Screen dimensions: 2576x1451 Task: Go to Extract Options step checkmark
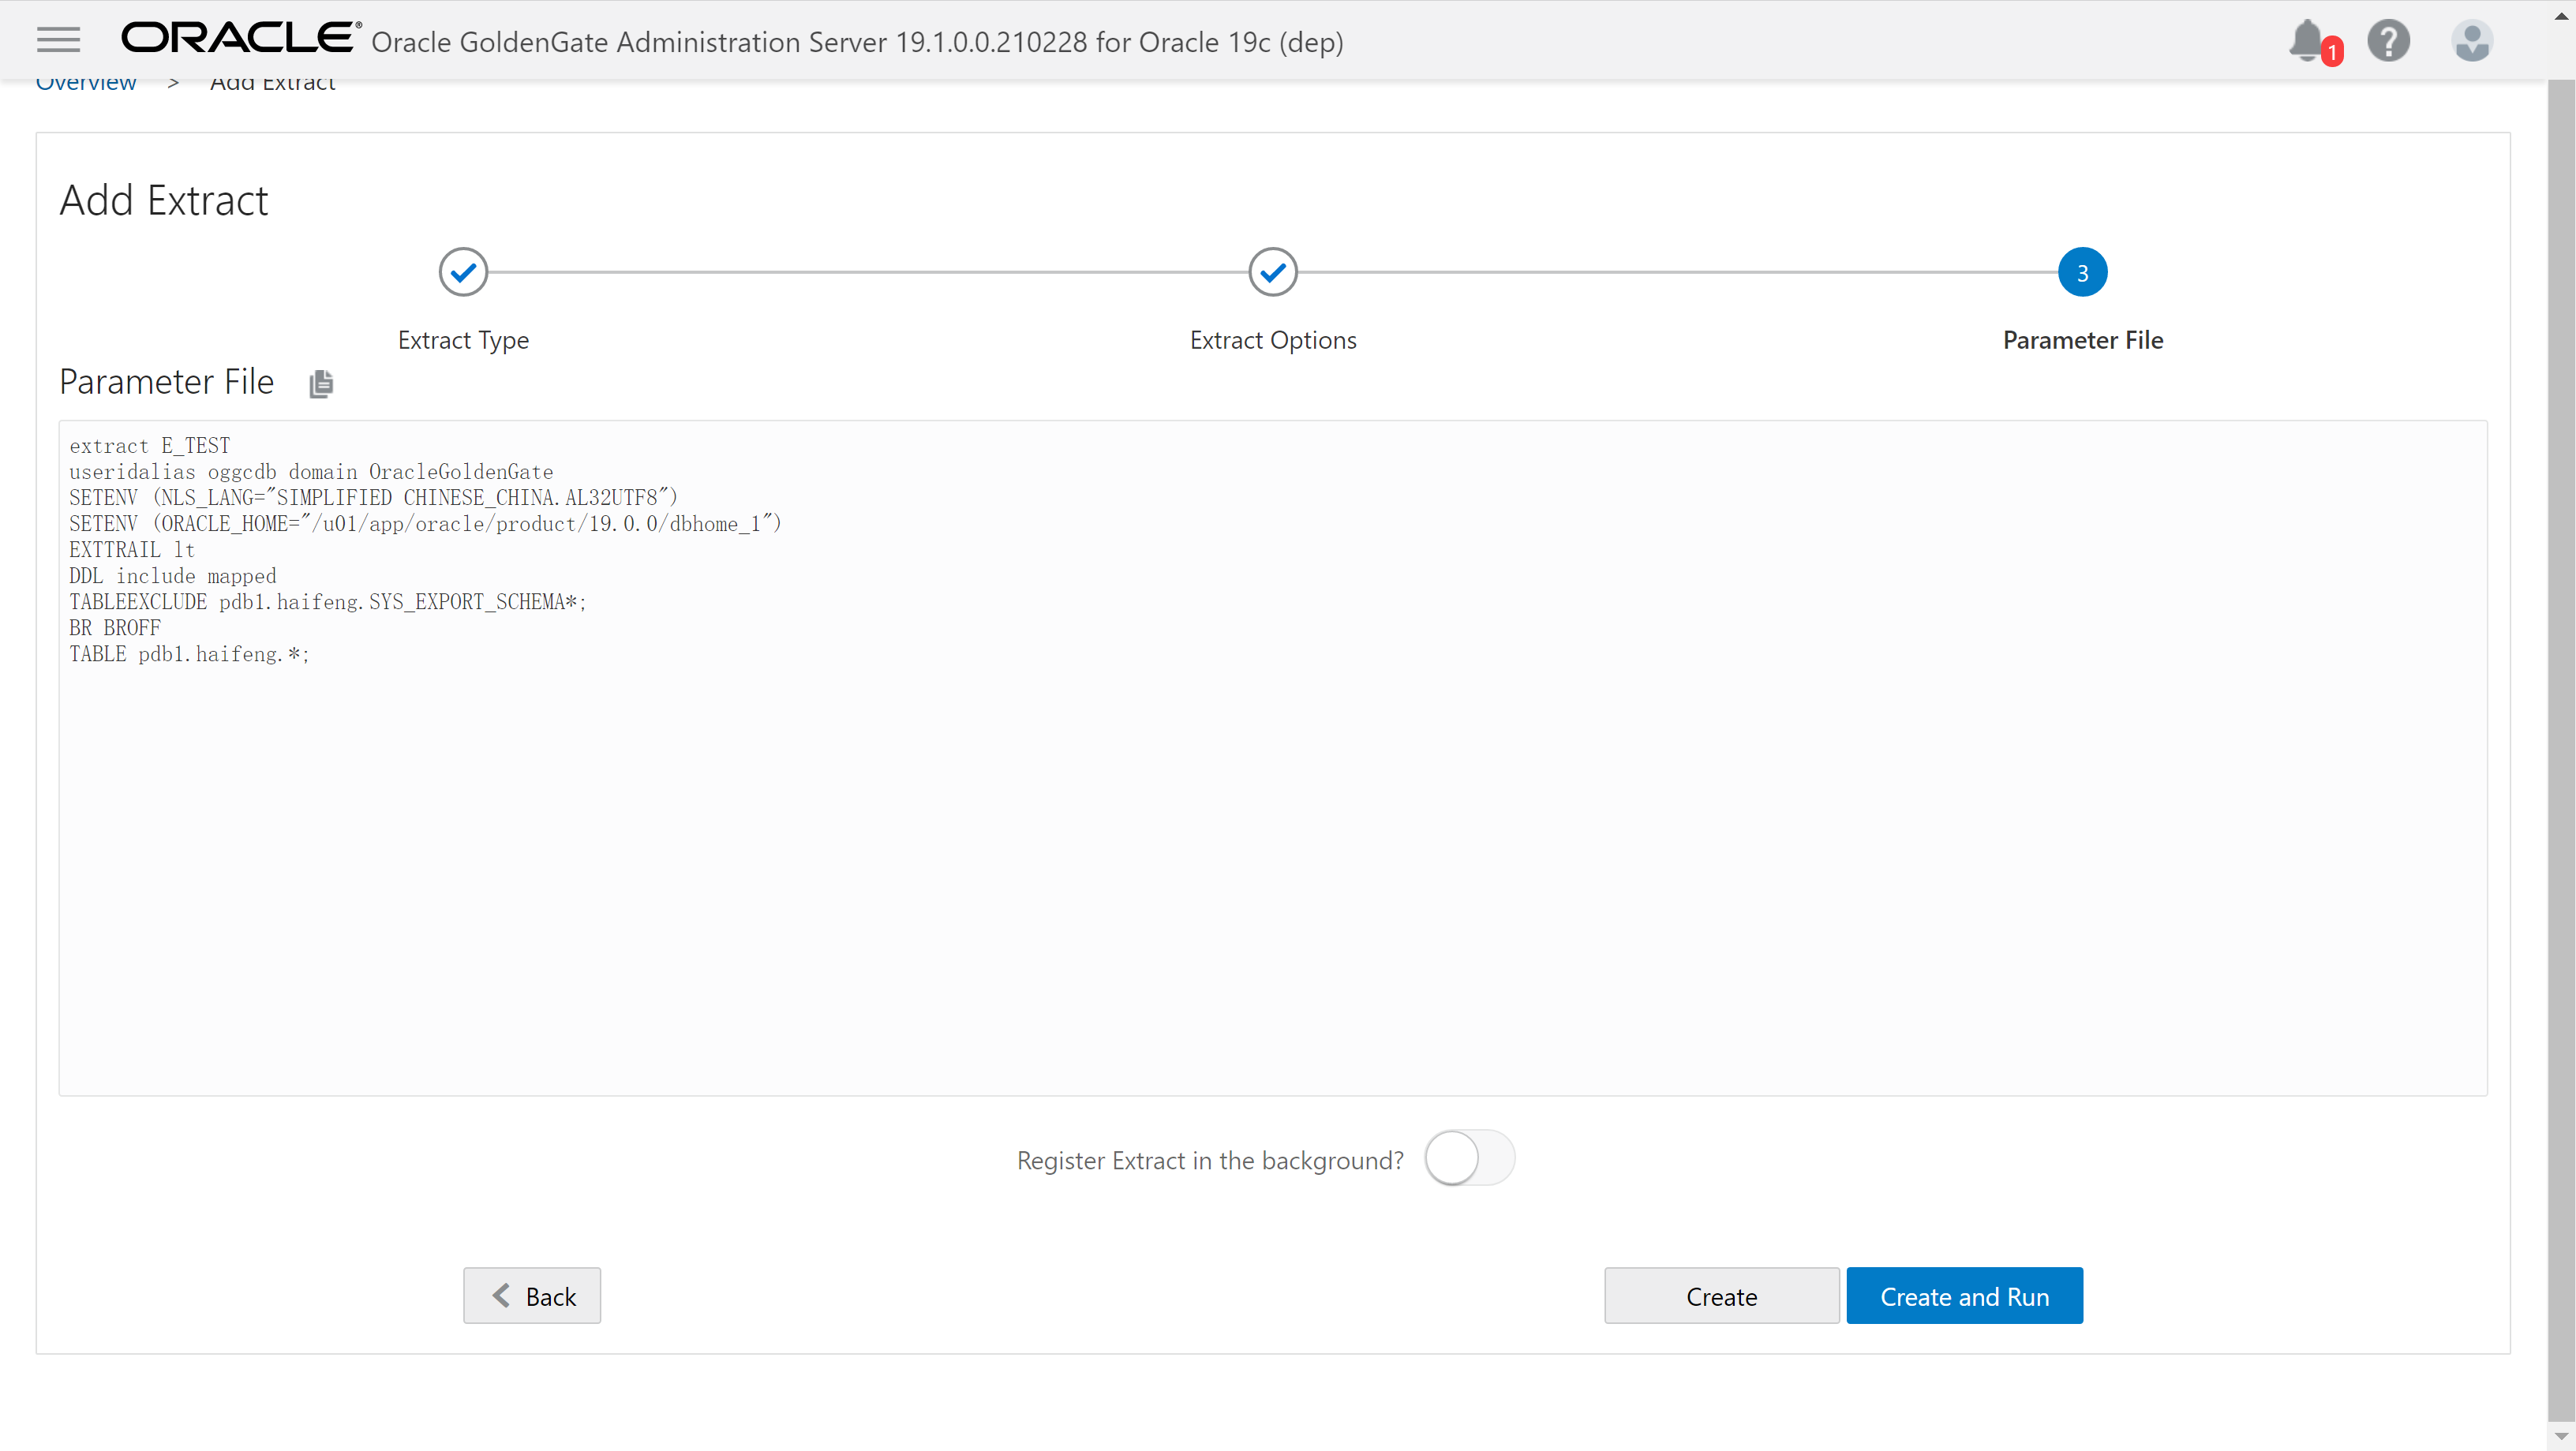tap(1273, 272)
